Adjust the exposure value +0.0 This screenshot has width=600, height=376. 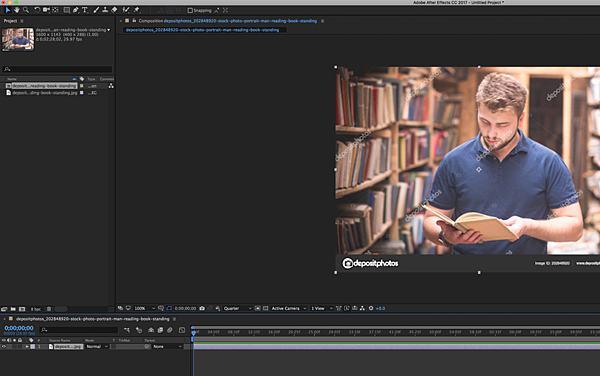click(x=380, y=308)
